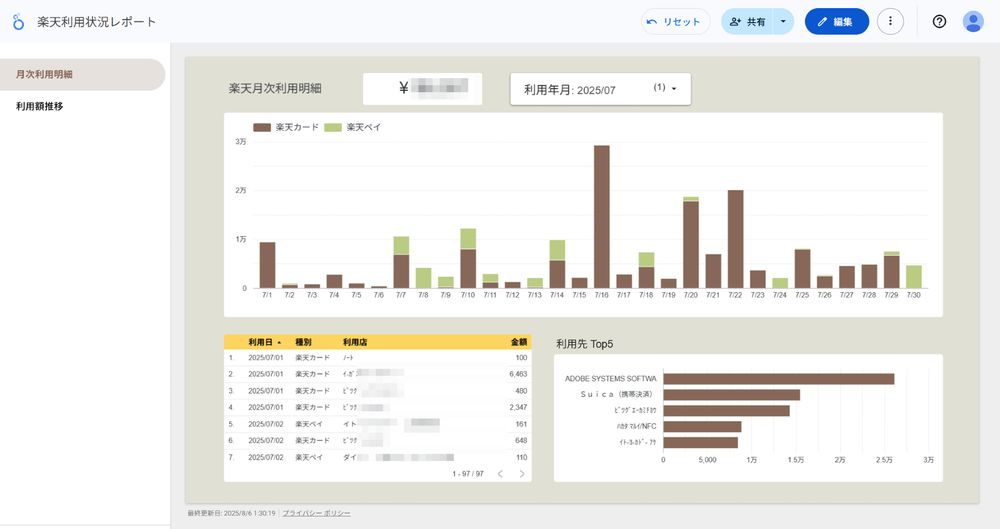Click 楽天ペイ type in row 7

pyautogui.click(x=309, y=457)
